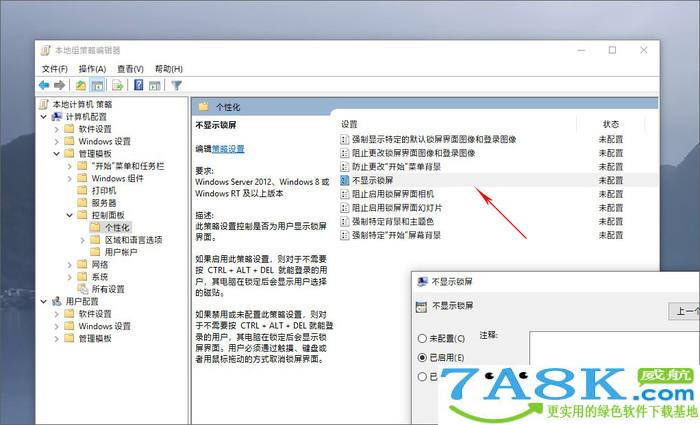Maximize the 本地组策略编辑器 window
The width and height of the screenshot is (700, 425).
(x=612, y=50)
